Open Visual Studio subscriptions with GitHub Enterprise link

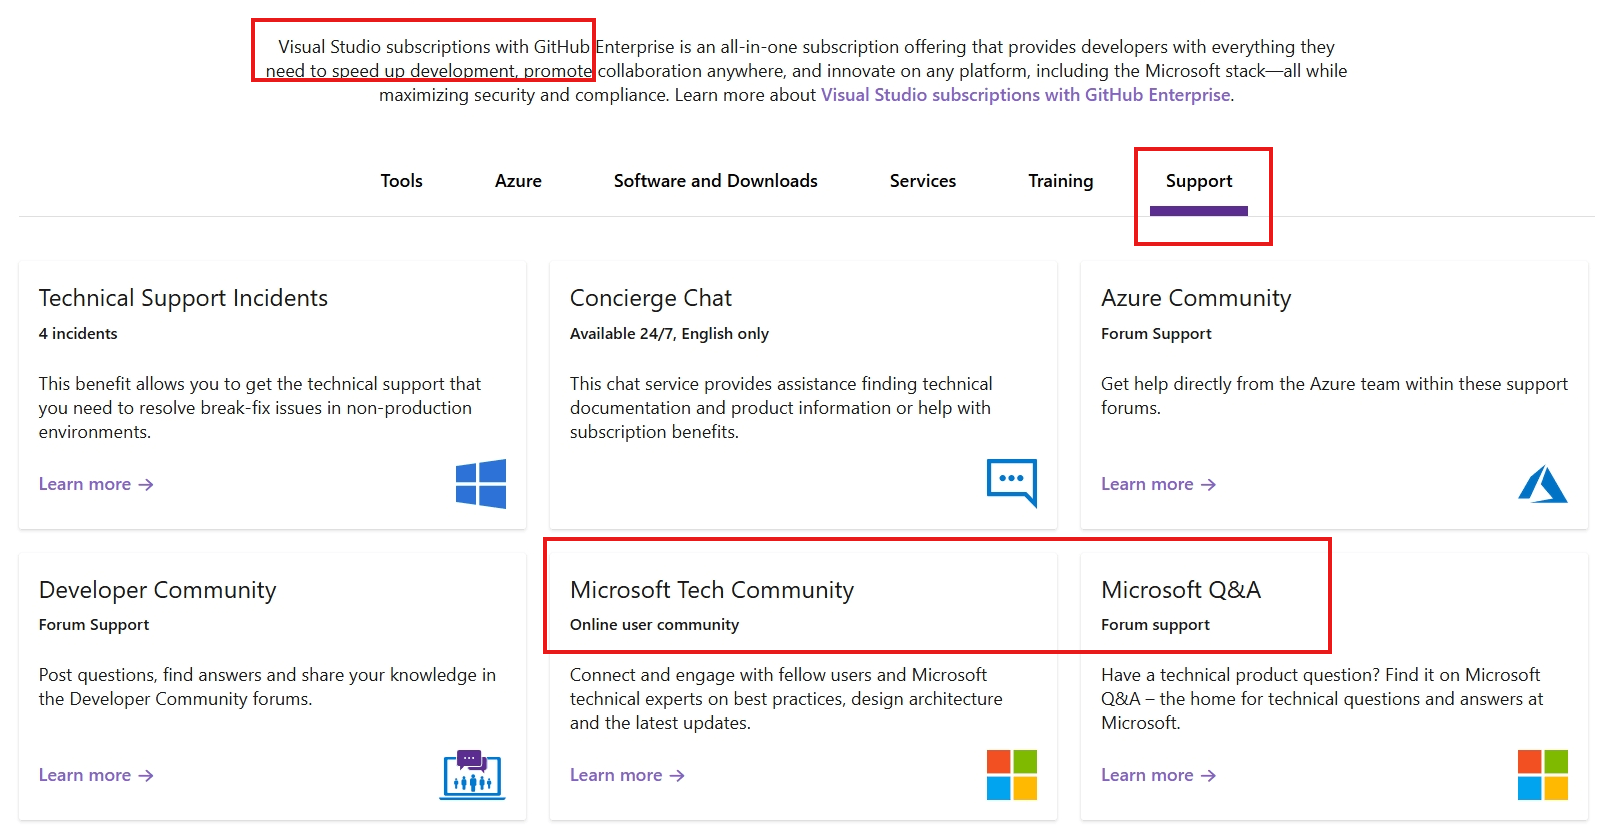pos(1026,95)
